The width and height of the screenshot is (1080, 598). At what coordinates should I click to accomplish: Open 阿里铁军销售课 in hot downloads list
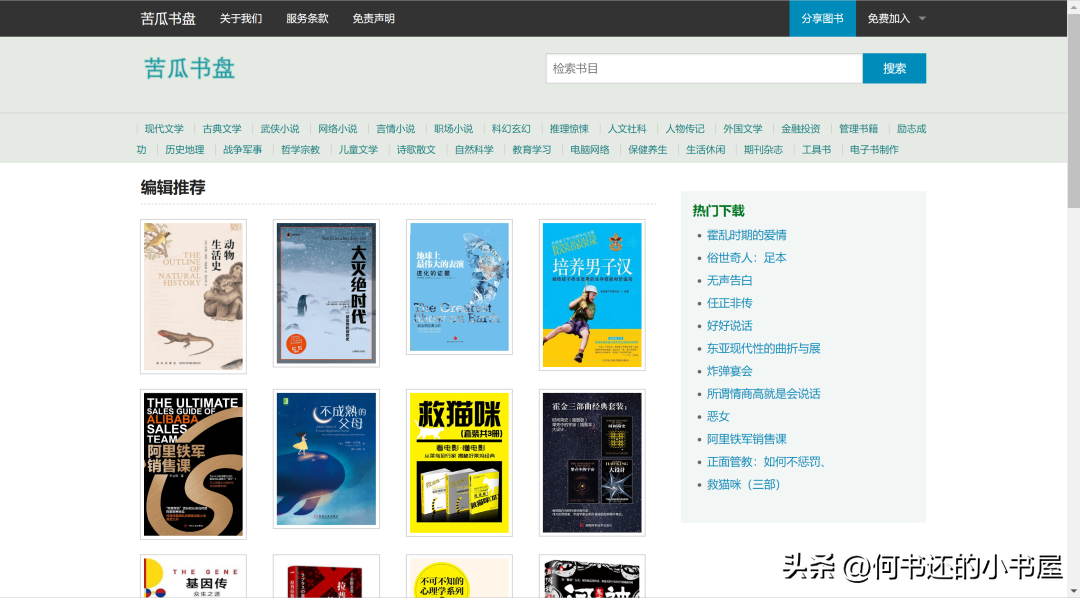click(x=747, y=440)
